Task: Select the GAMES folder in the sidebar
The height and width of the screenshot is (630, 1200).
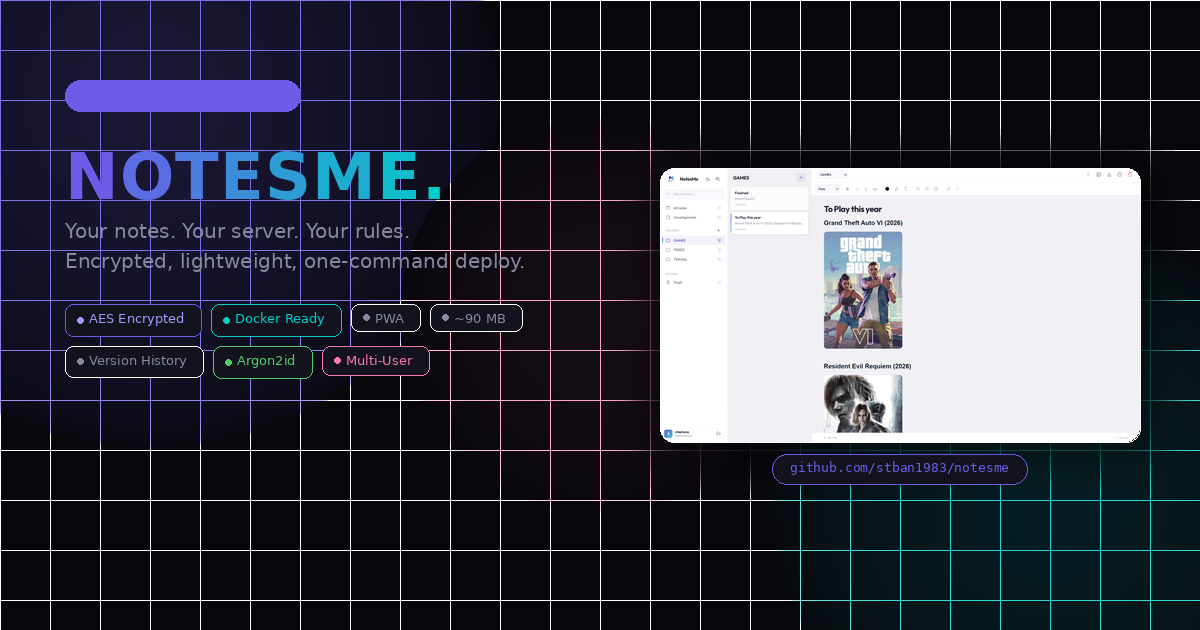Action: point(693,240)
